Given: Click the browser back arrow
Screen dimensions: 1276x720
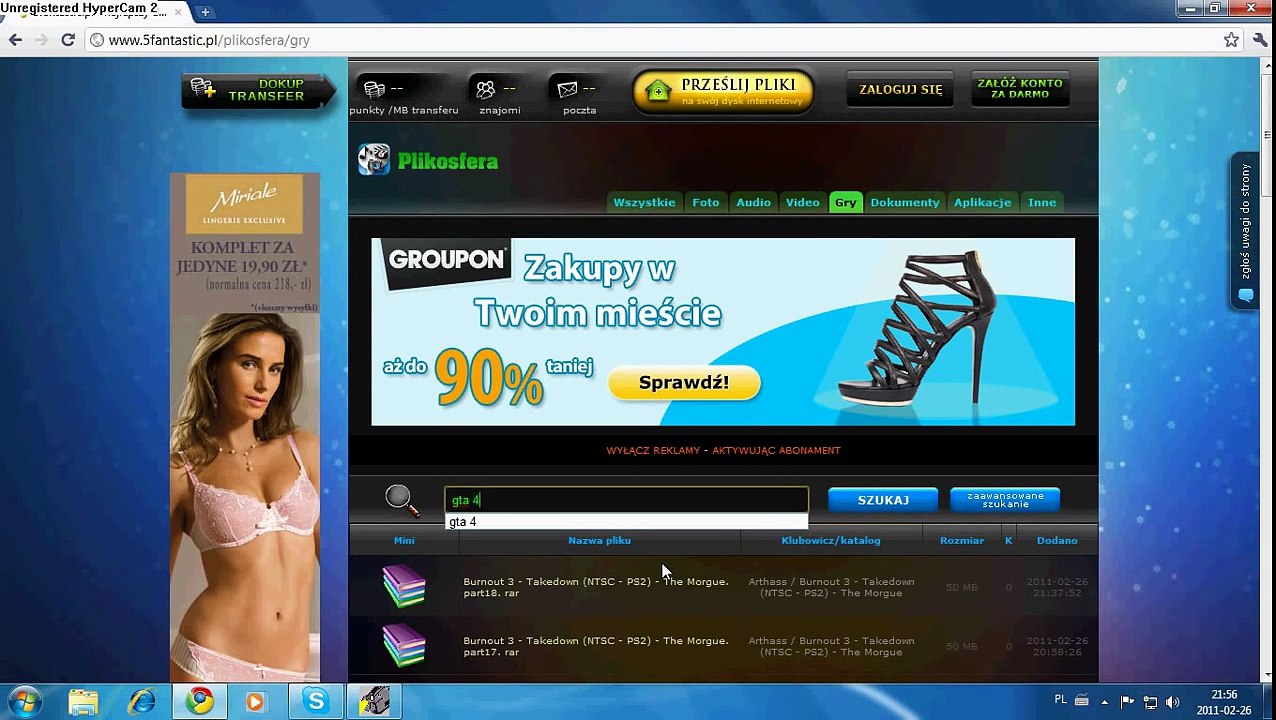Looking at the screenshot, I should 15,40.
